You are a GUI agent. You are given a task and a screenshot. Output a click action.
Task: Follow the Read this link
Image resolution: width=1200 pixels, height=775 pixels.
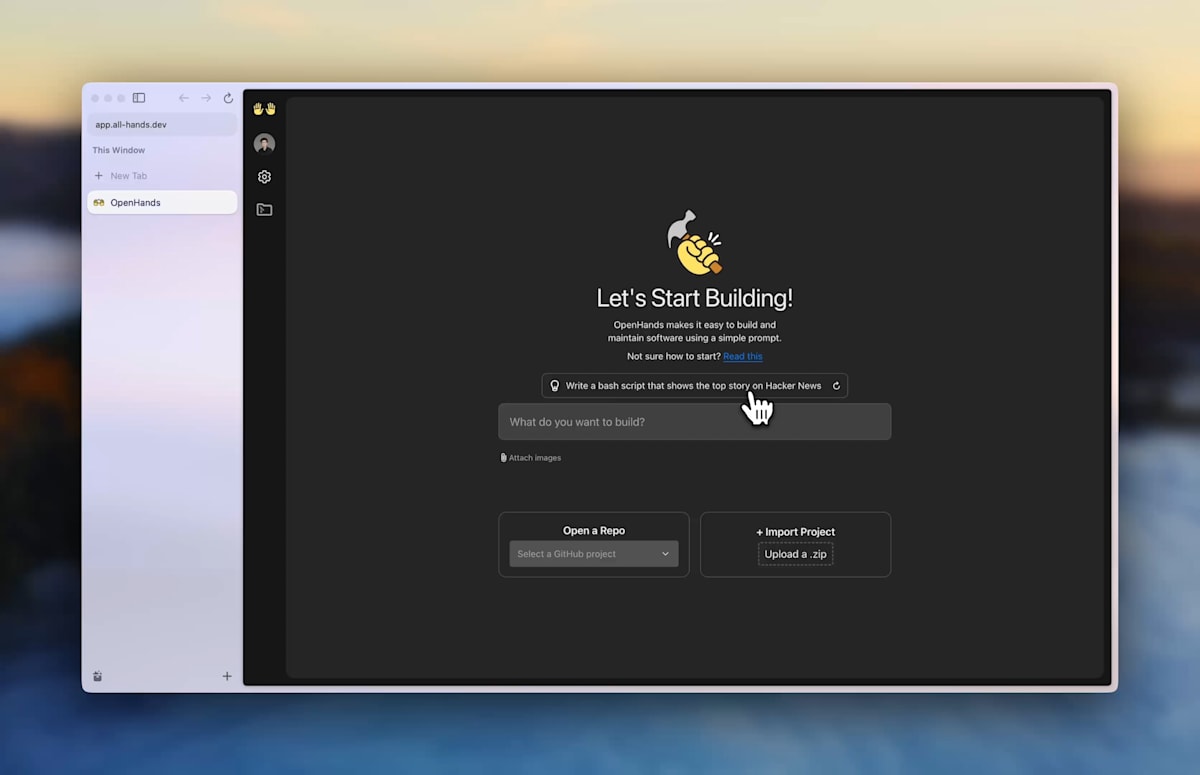tap(743, 356)
